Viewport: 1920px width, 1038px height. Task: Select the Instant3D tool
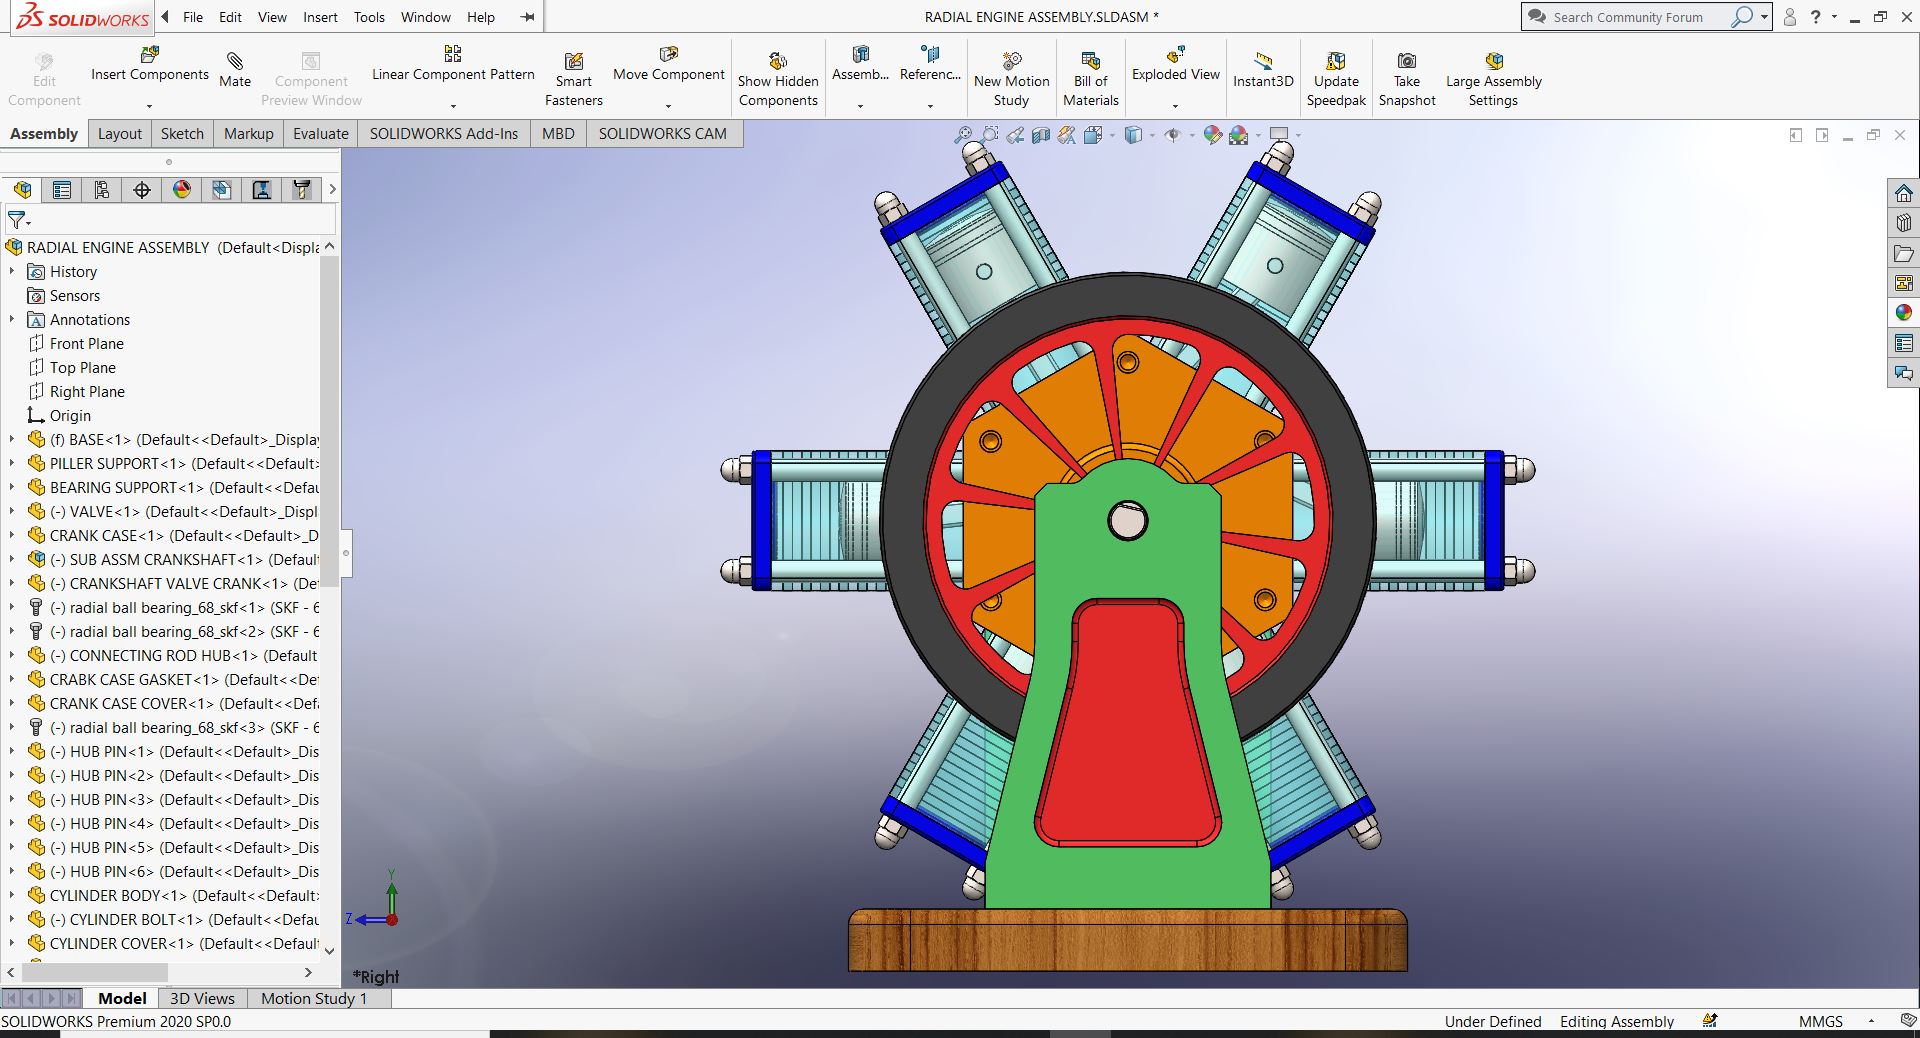(1263, 69)
